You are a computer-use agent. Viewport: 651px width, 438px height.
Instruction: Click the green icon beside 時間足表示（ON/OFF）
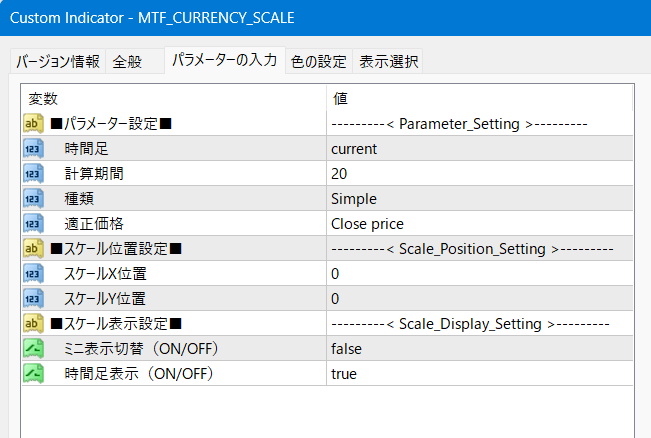(x=33, y=373)
